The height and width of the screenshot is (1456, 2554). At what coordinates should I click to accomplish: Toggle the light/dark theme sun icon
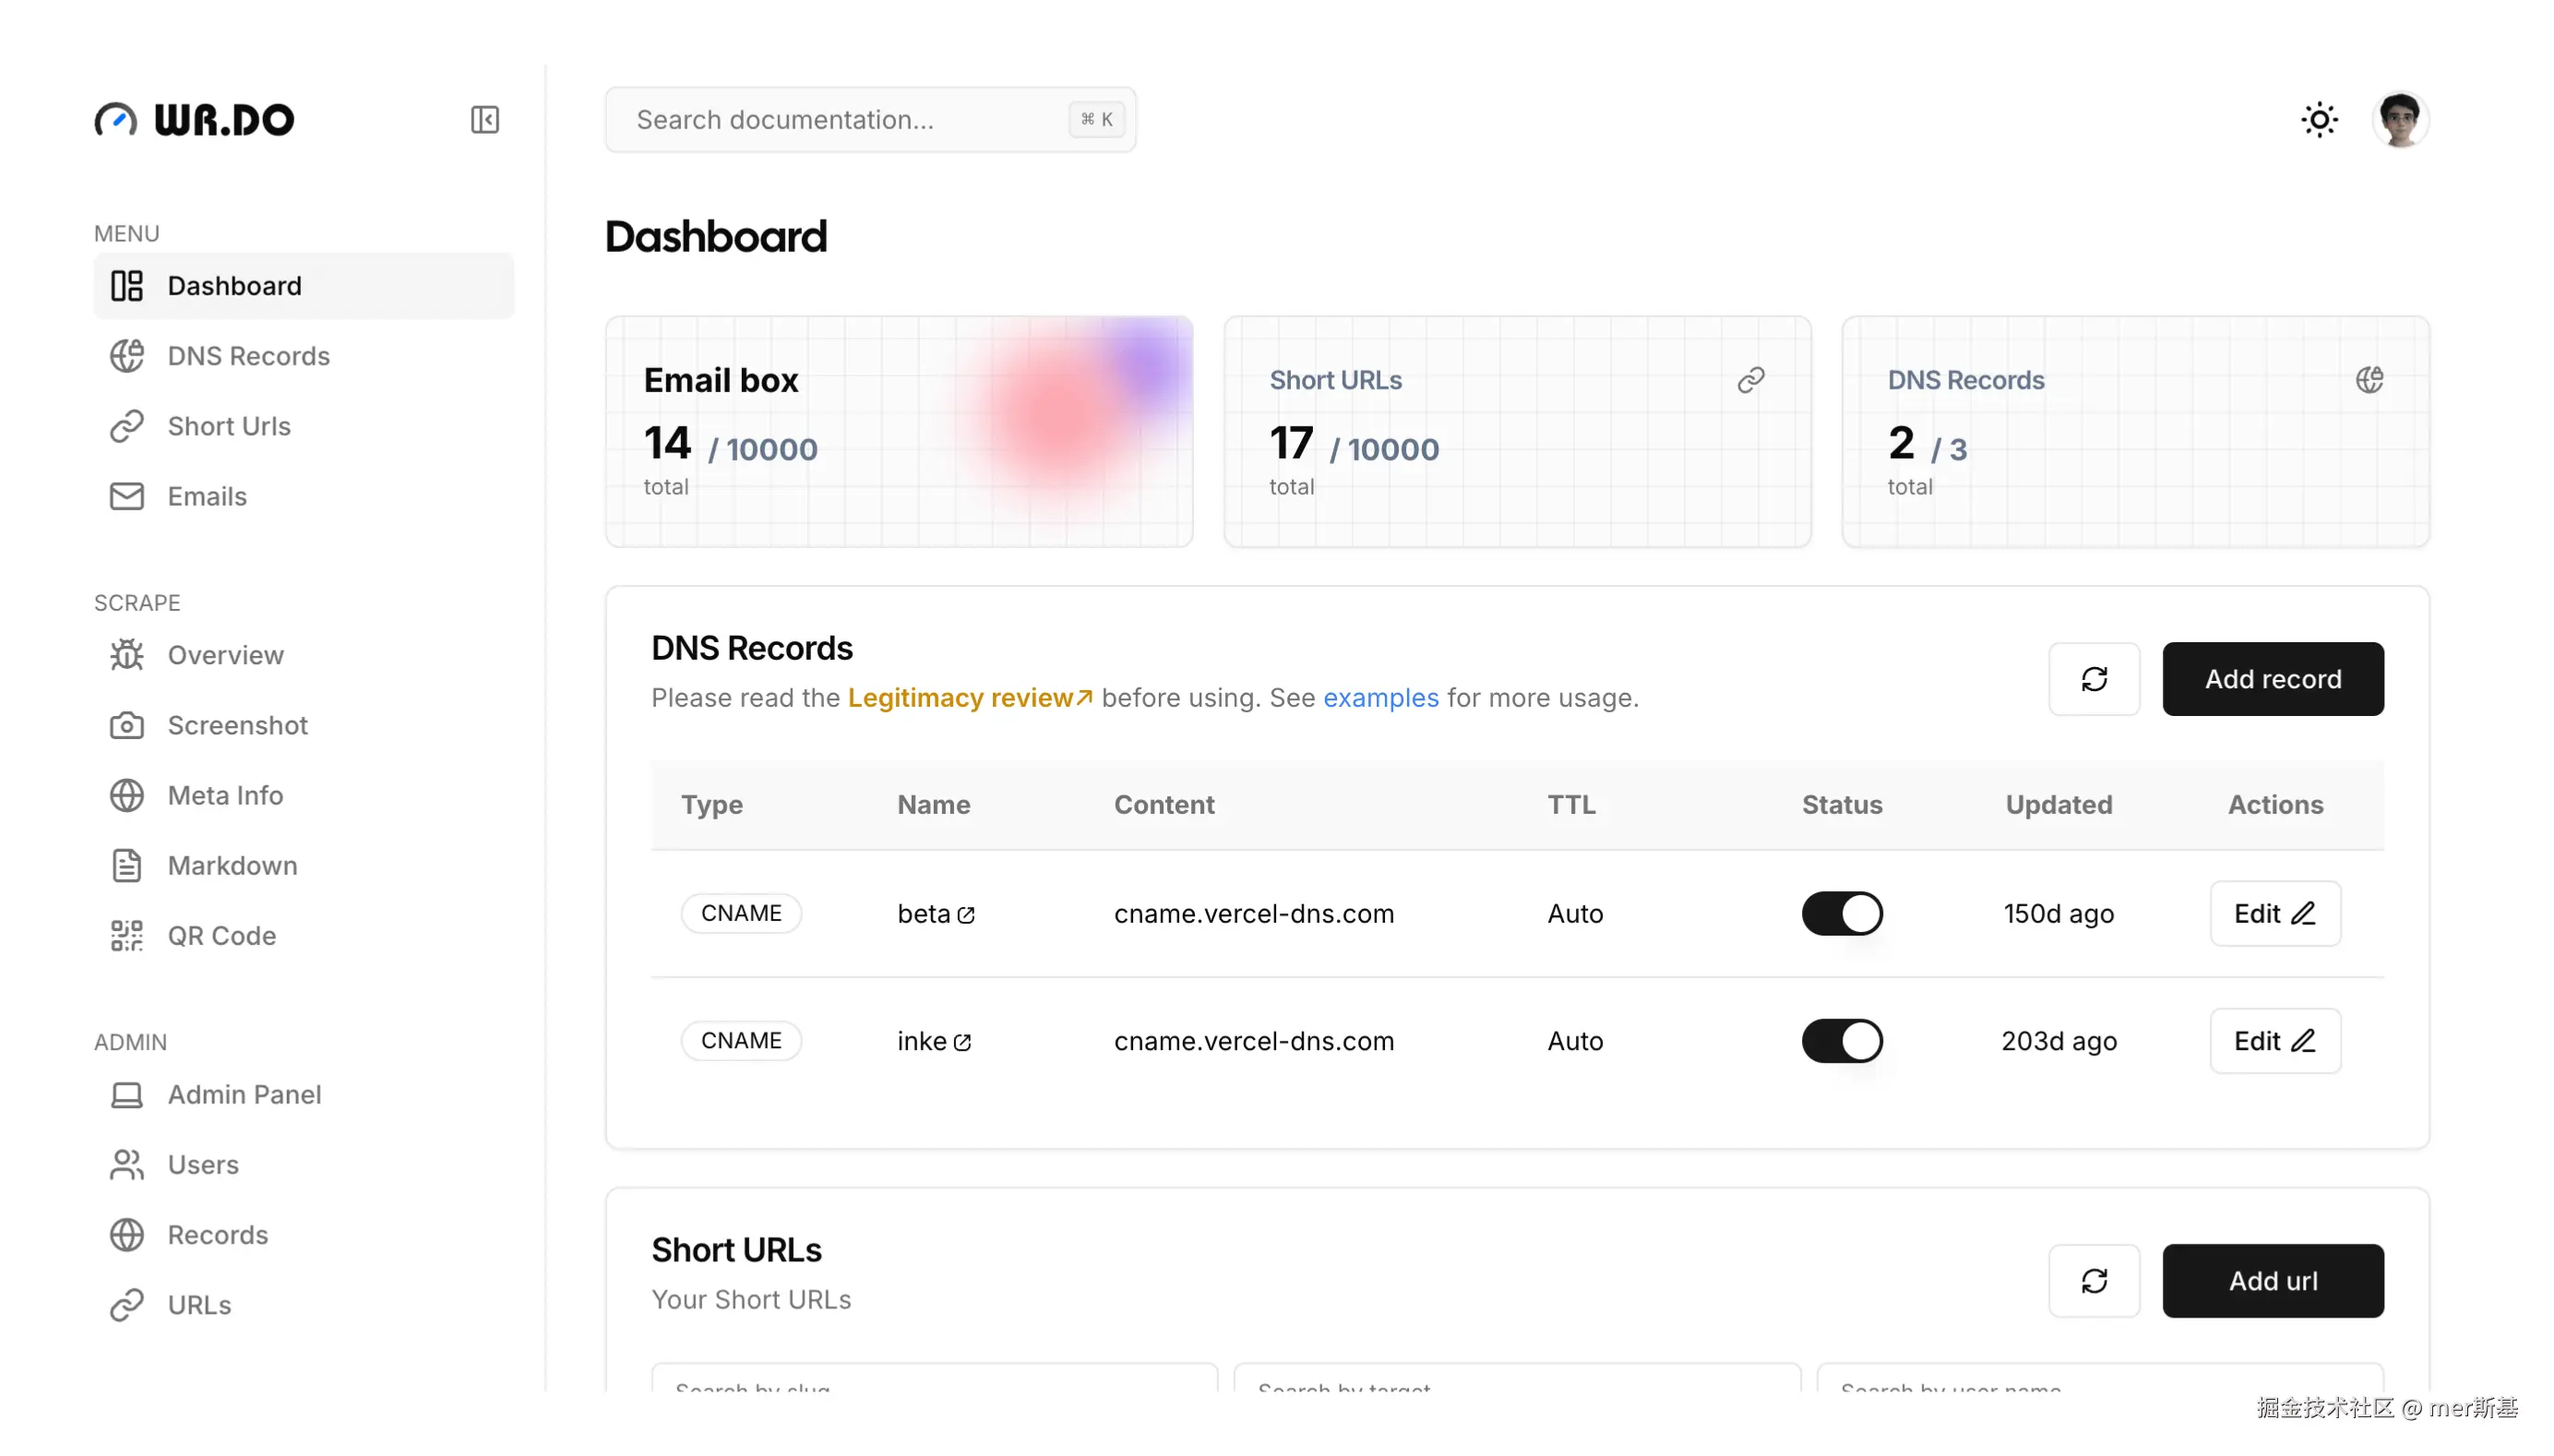point(2319,120)
